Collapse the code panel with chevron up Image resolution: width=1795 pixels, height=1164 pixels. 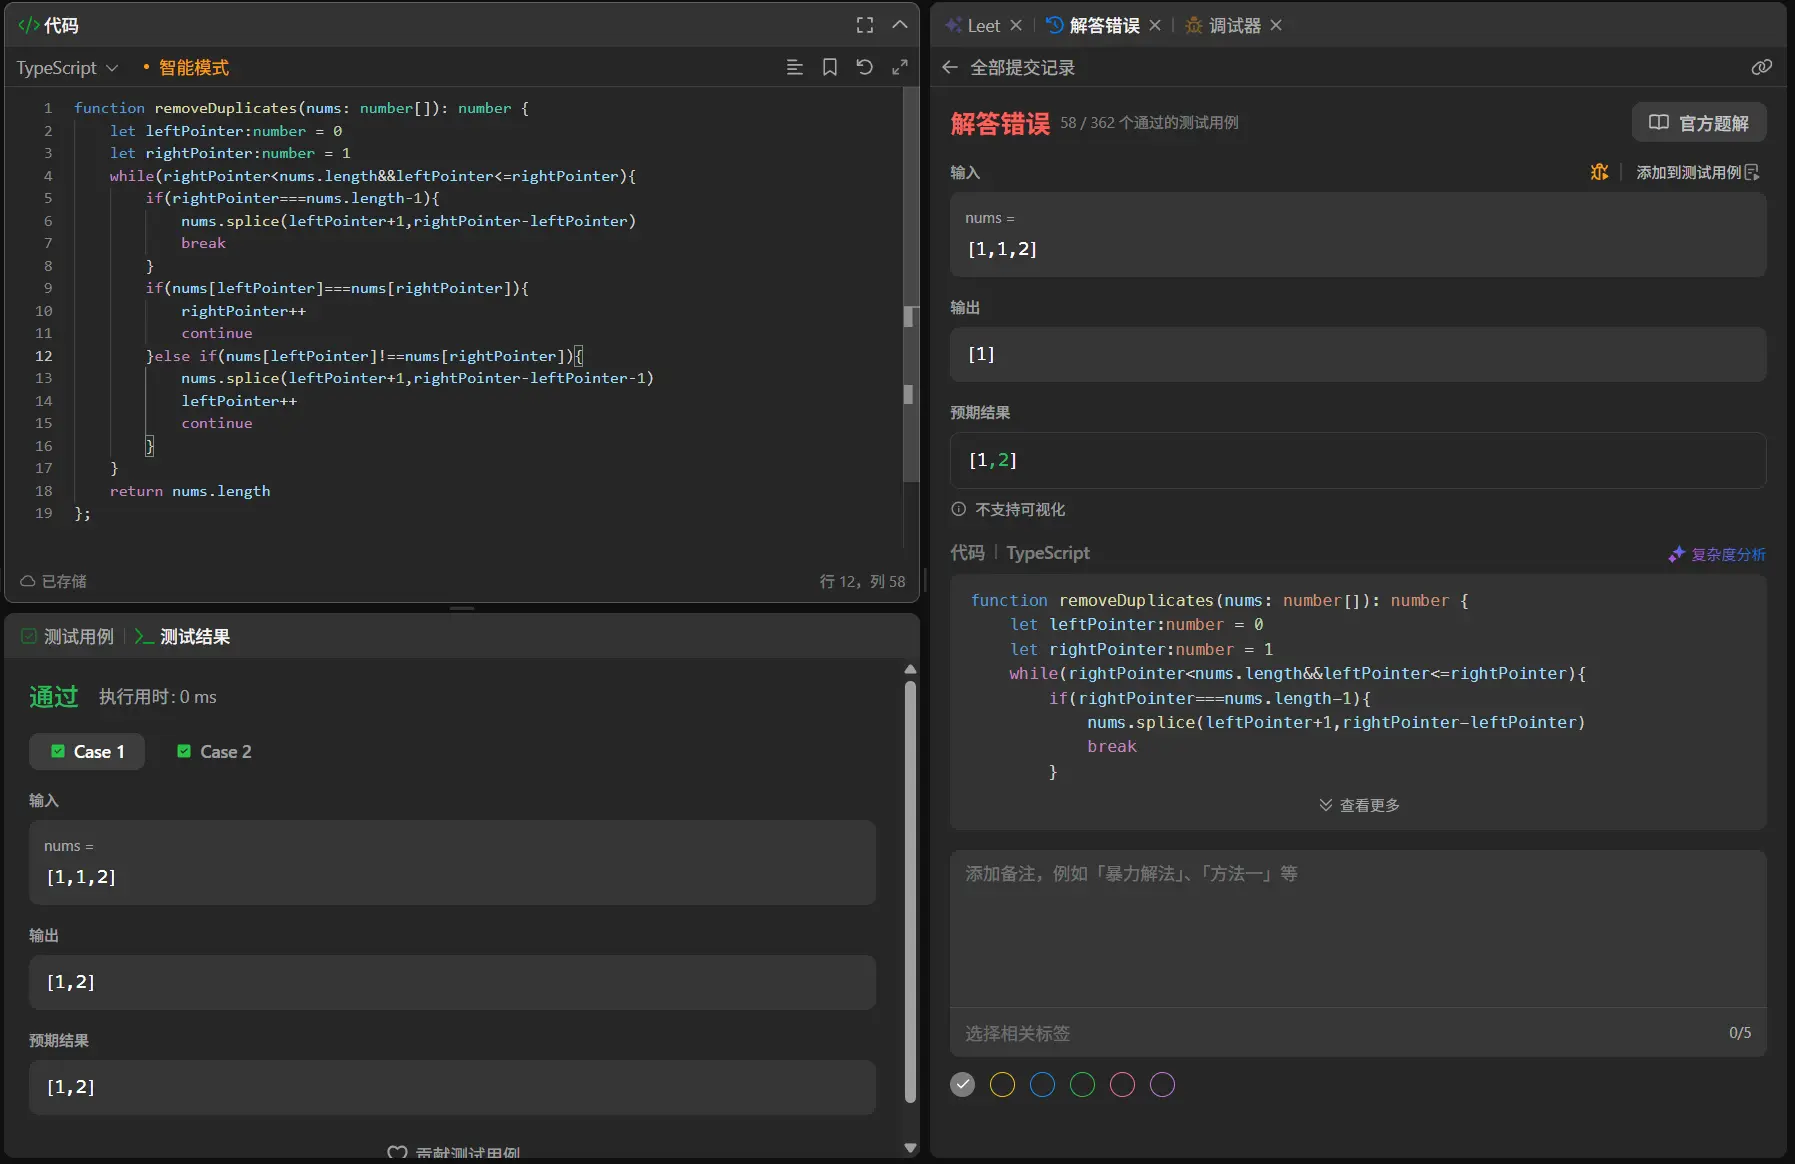coord(900,25)
